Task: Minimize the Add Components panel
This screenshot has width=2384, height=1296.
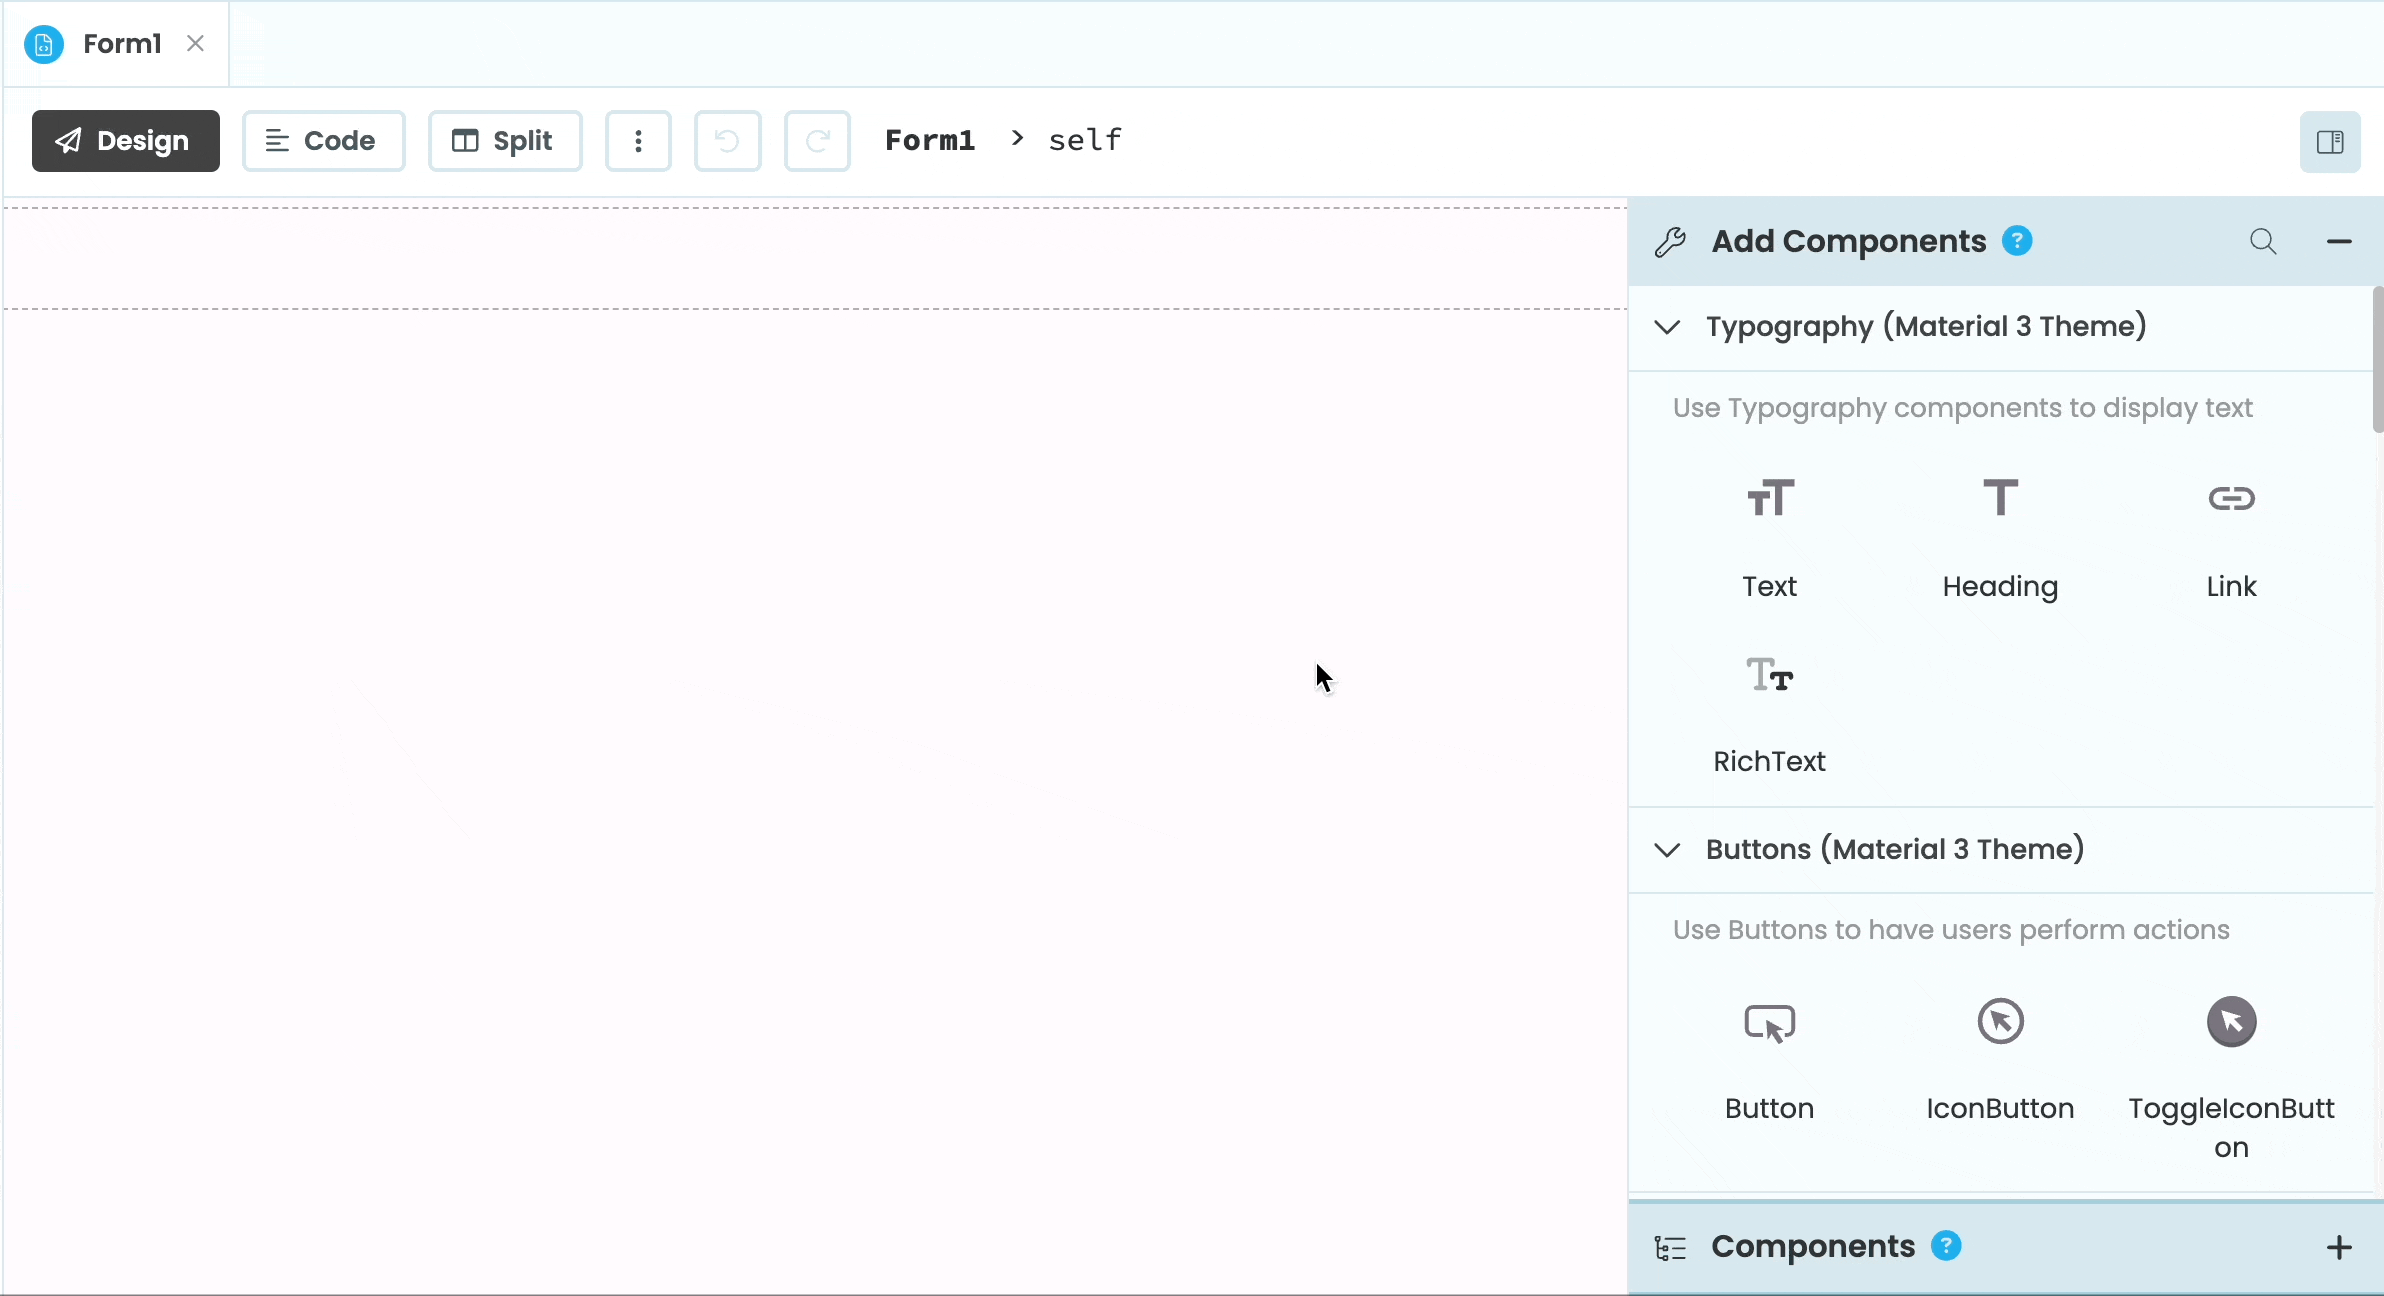Action: (x=2339, y=242)
